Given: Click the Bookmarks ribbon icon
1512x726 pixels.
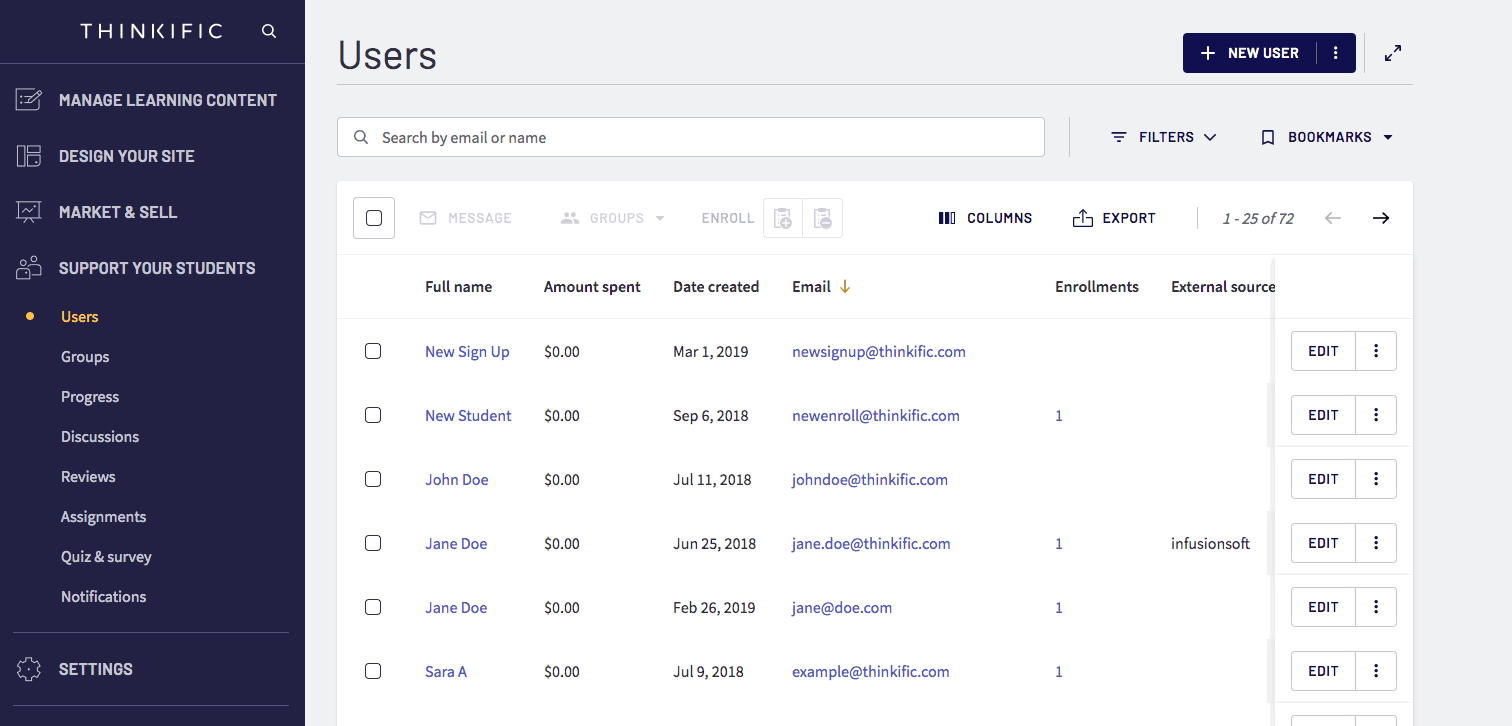Looking at the screenshot, I should [1268, 137].
